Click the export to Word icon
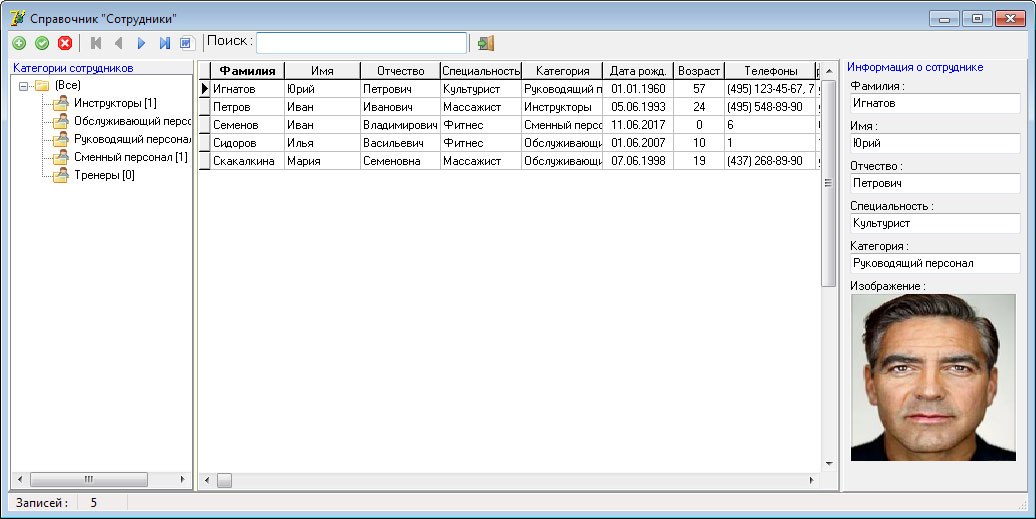This screenshot has width=1036, height=519. pyautogui.click(x=185, y=43)
